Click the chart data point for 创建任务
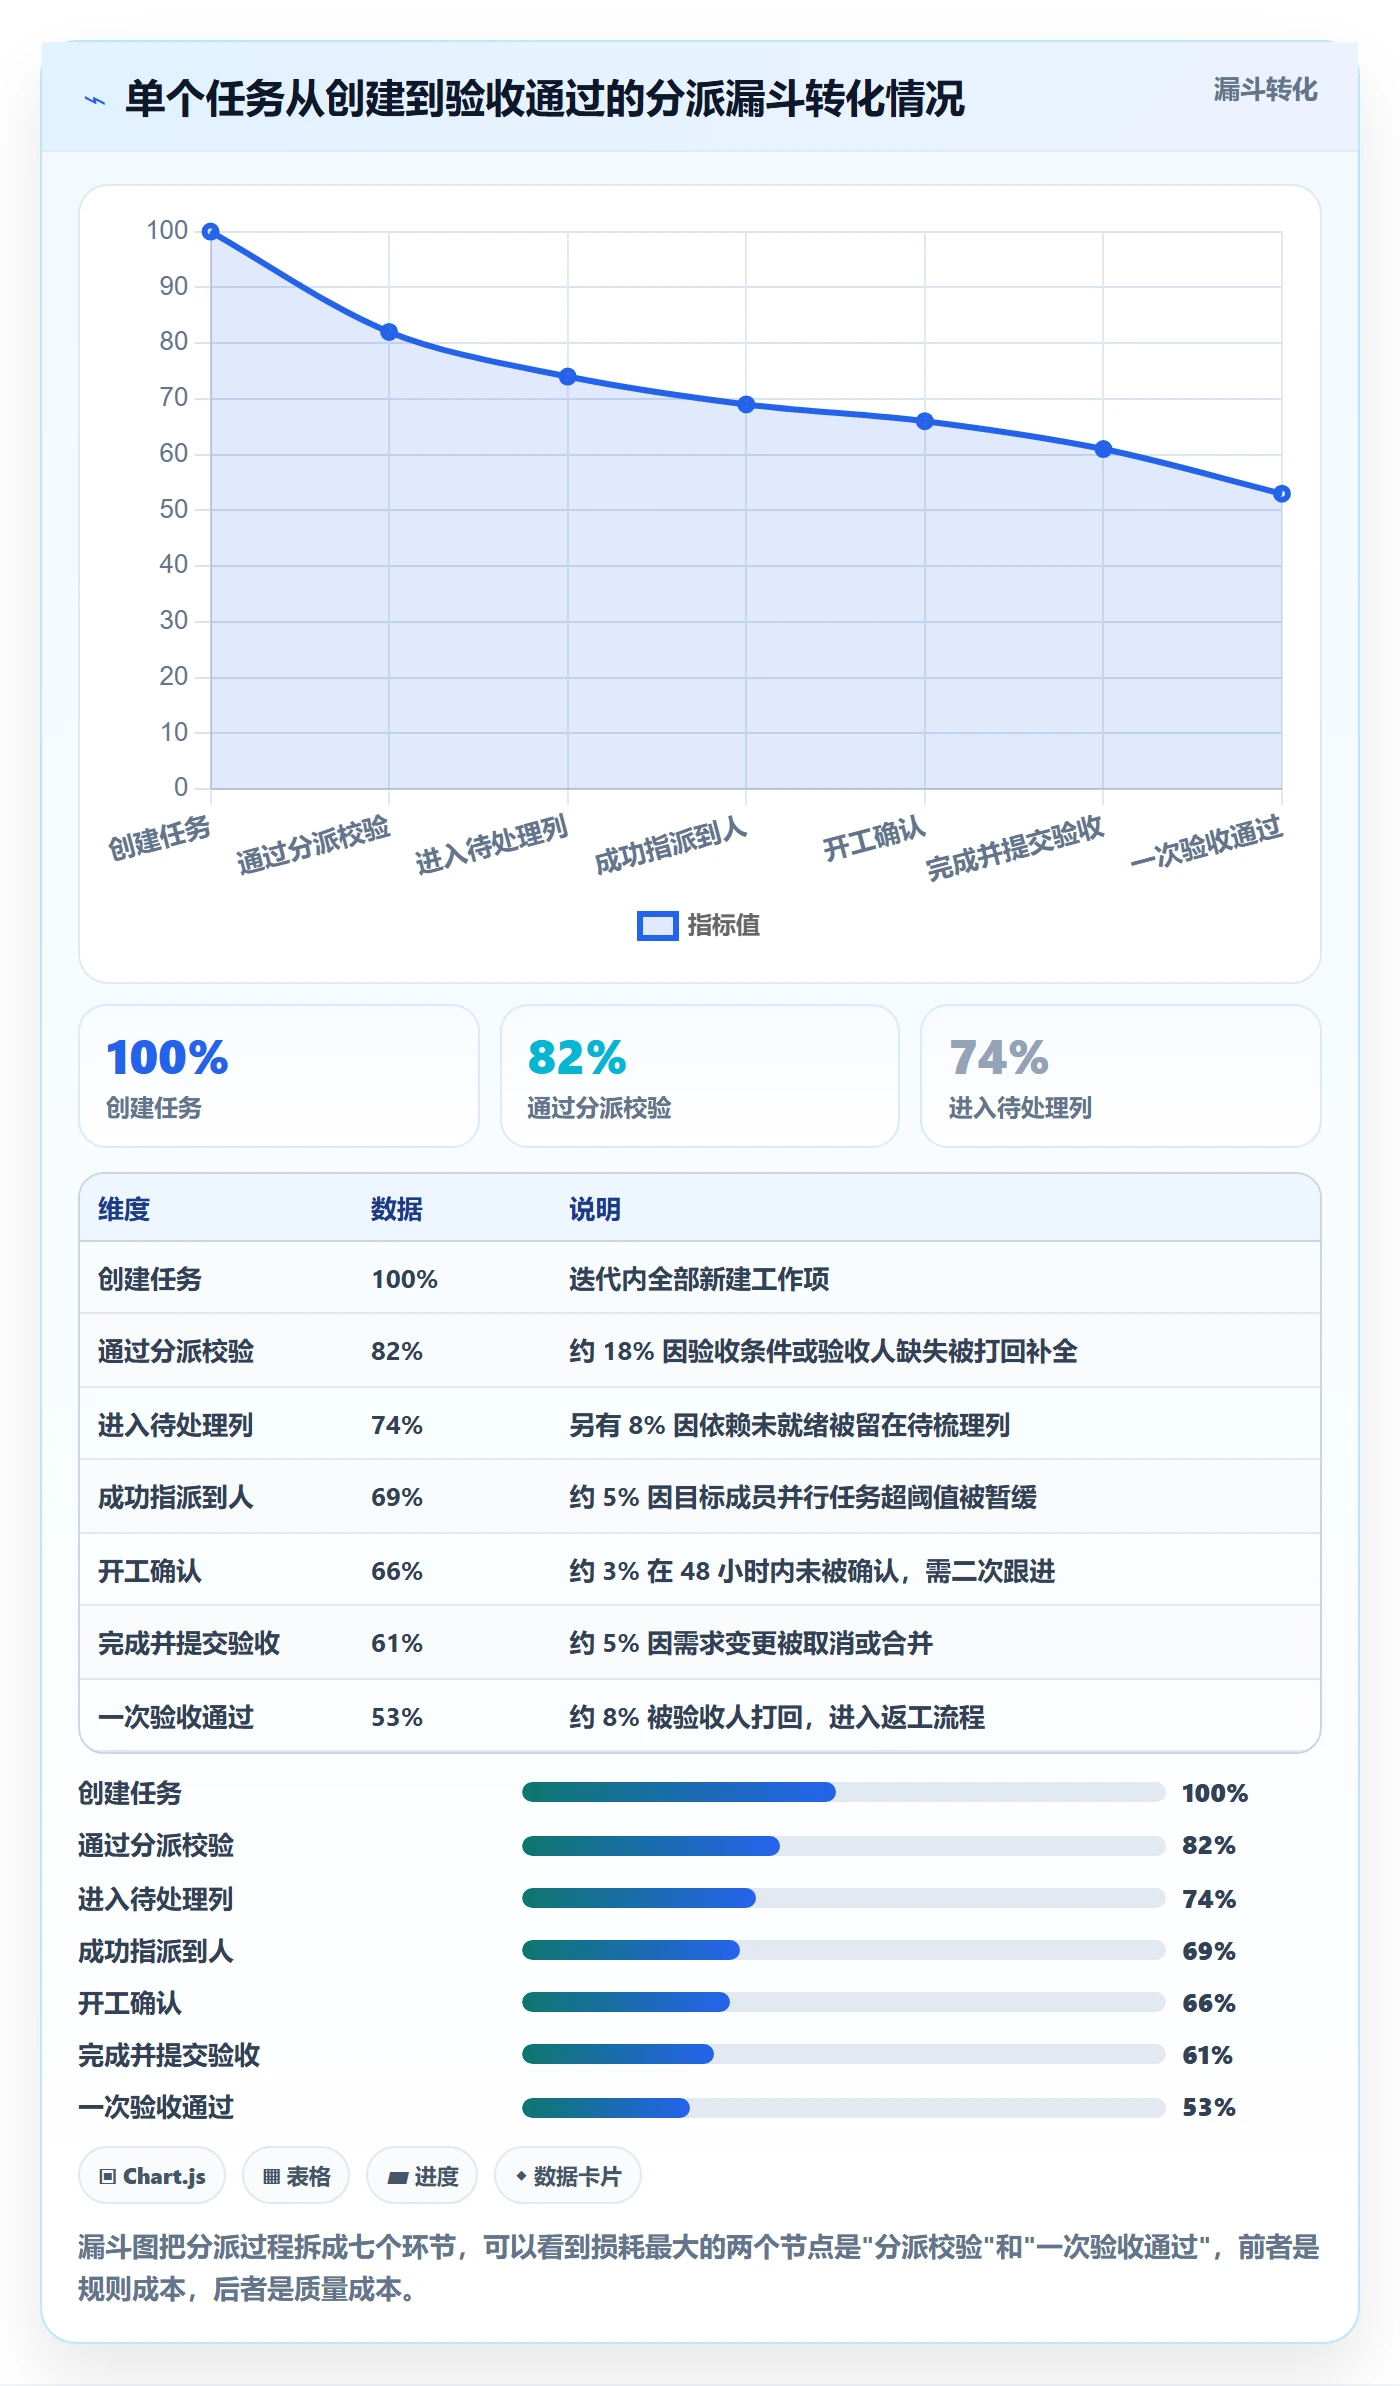This screenshot has width=1400, height=2386. pyautogui.click(x=211, y=232)
